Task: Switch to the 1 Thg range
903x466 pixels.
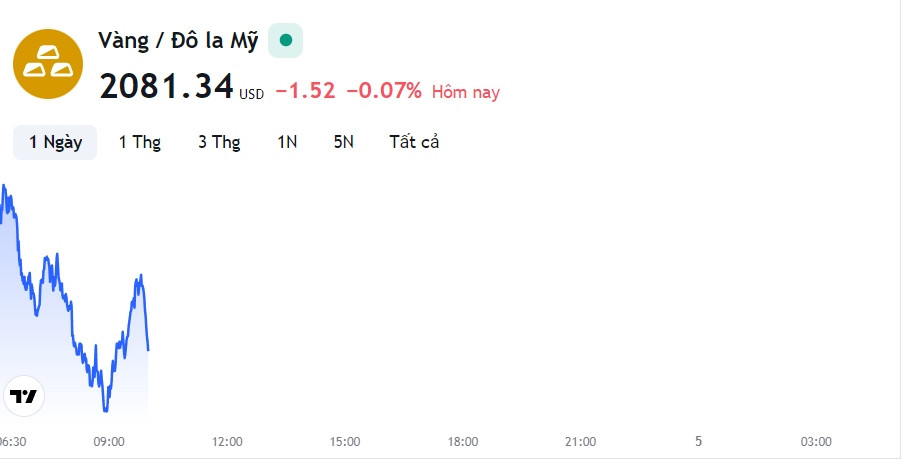Action: pyautogui.click(x=139, y=142)
